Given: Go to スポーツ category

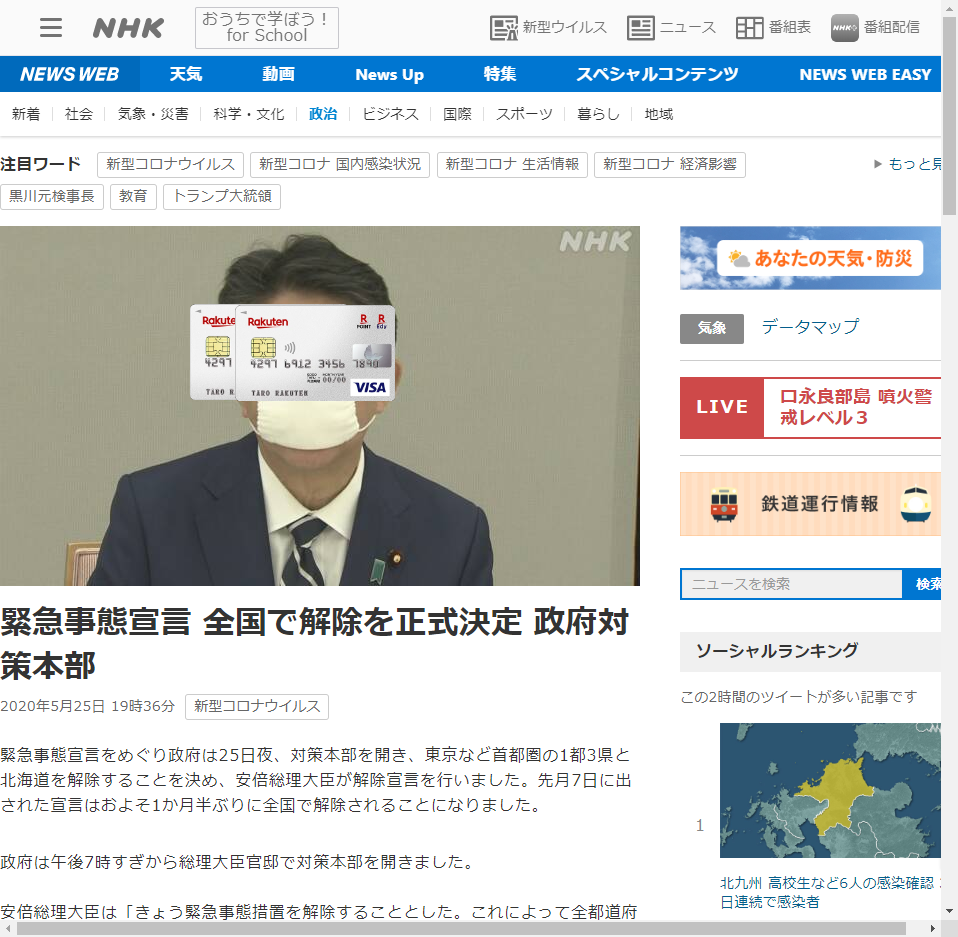Looking at the screenshot, I should (524, 114).
